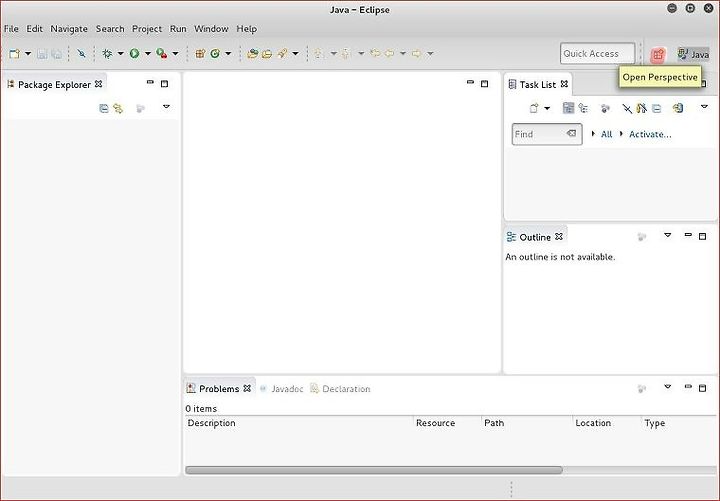Image resolution: width=720 pixels, height=501 pixels.
Task: Open the Problems view menu triangle
Action: tap(668, 387)
